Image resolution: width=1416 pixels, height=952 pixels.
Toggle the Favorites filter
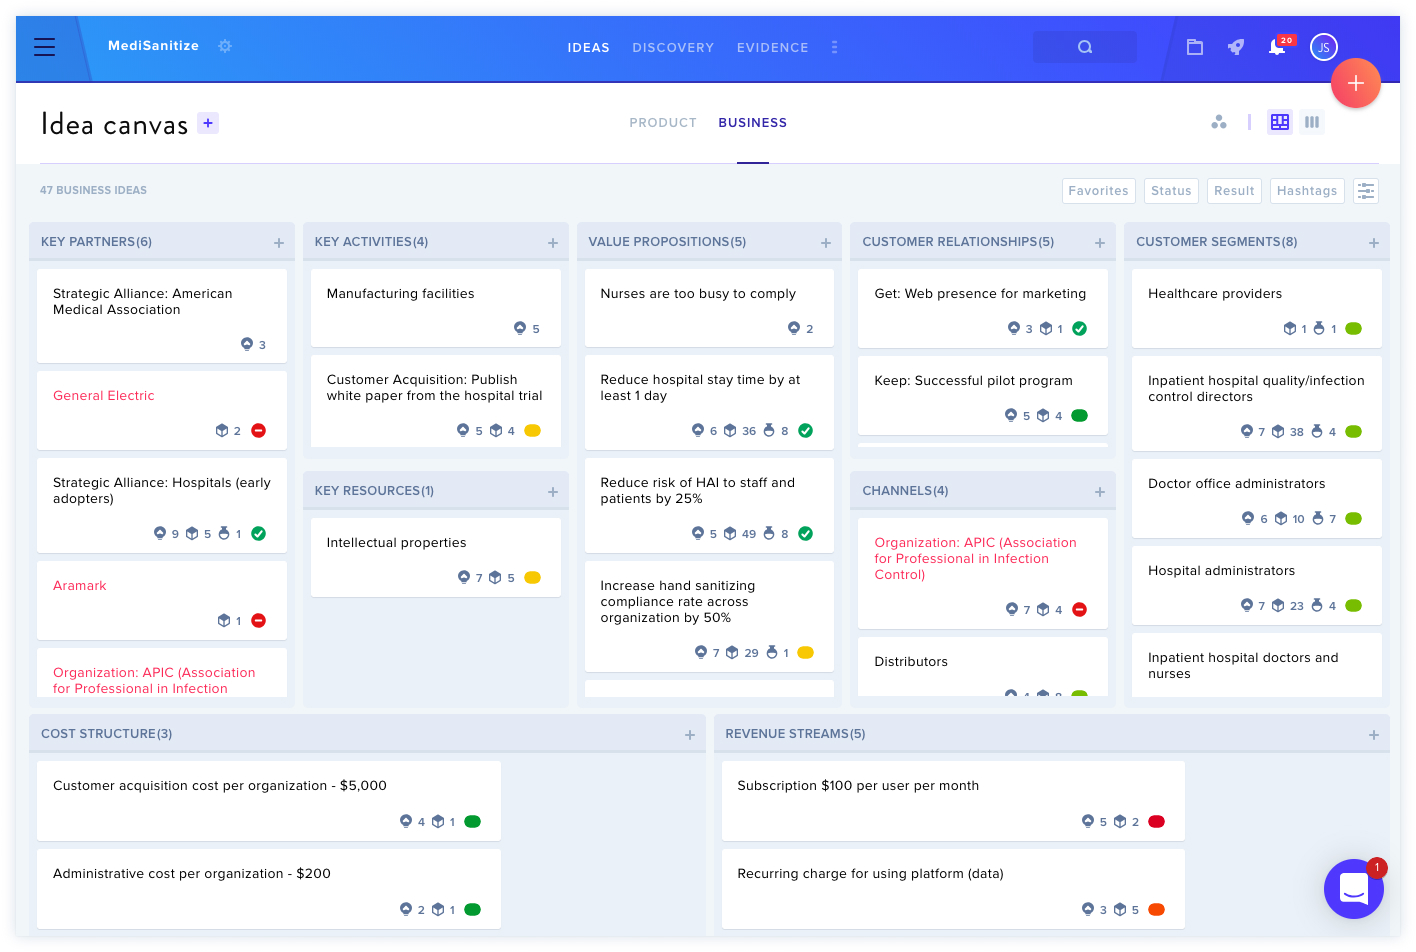(x=1098, y=191)
